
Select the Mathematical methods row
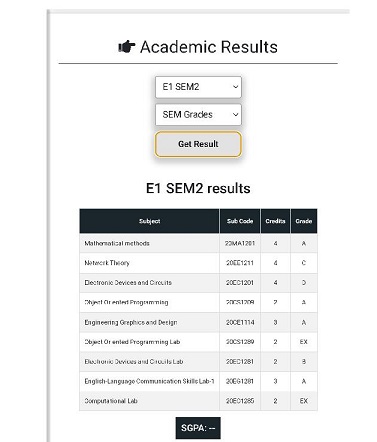tap(198, 243)
